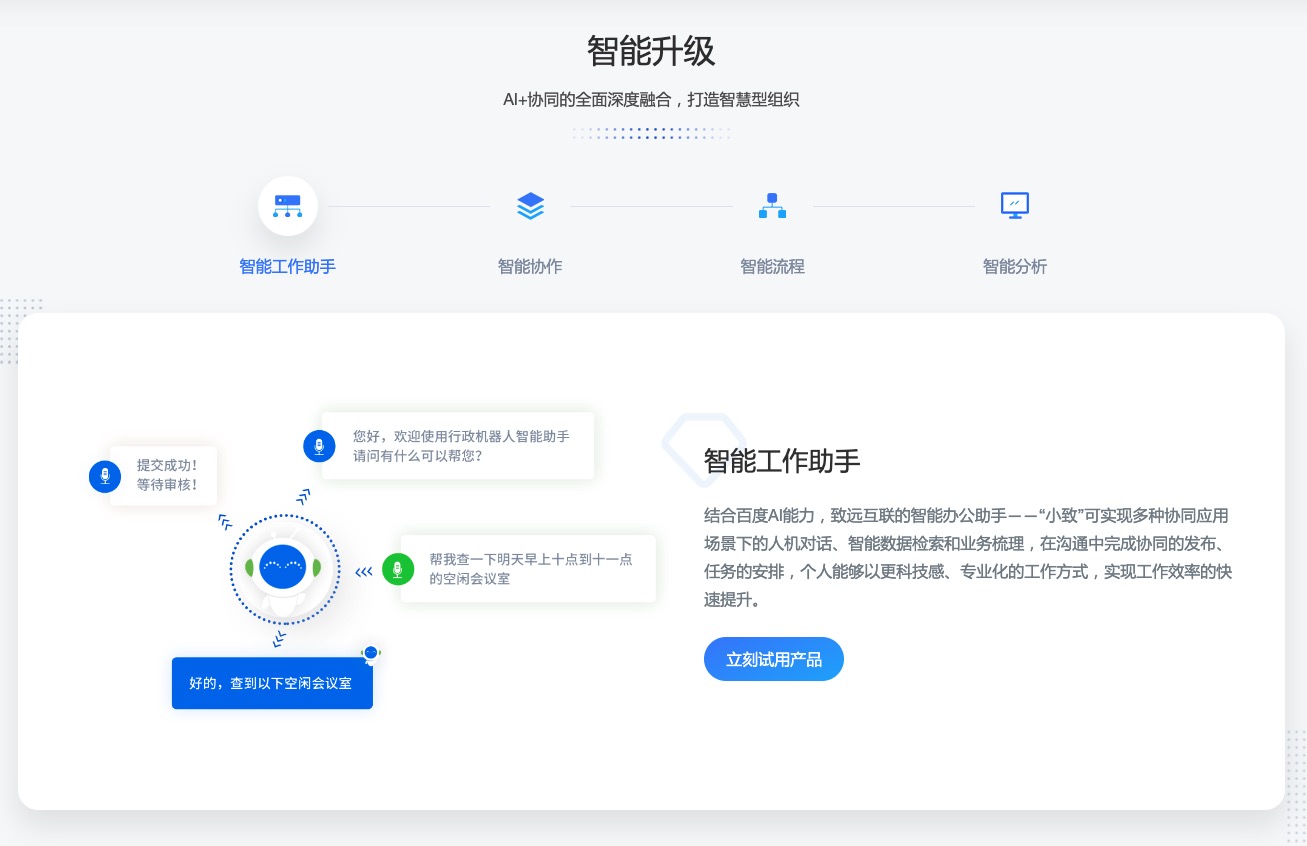Image resolution: width=1307 pixels, height=846 pixels.
Task: Select the 智能协作 layers icon
Action: click(530, 206)
